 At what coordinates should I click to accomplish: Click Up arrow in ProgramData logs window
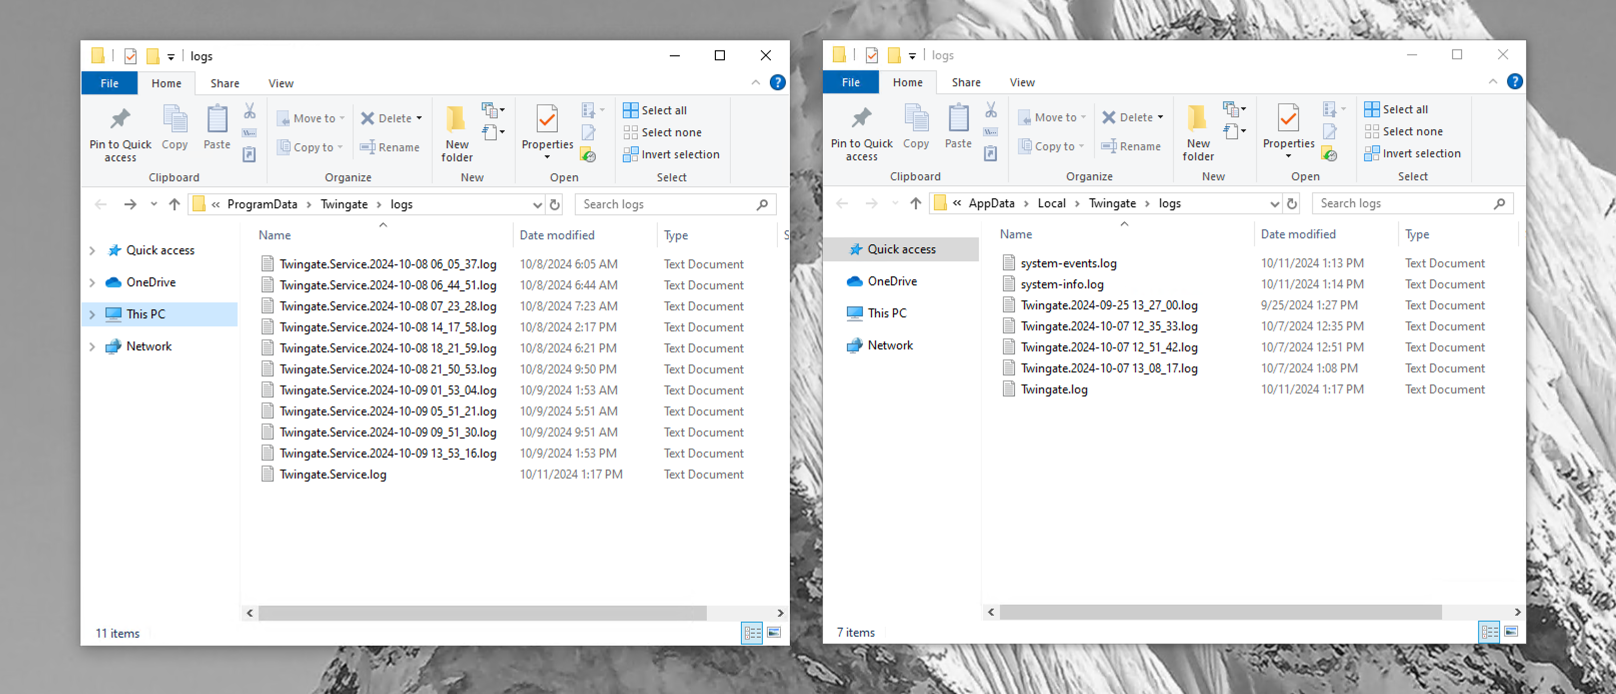[x=175, y=205]
